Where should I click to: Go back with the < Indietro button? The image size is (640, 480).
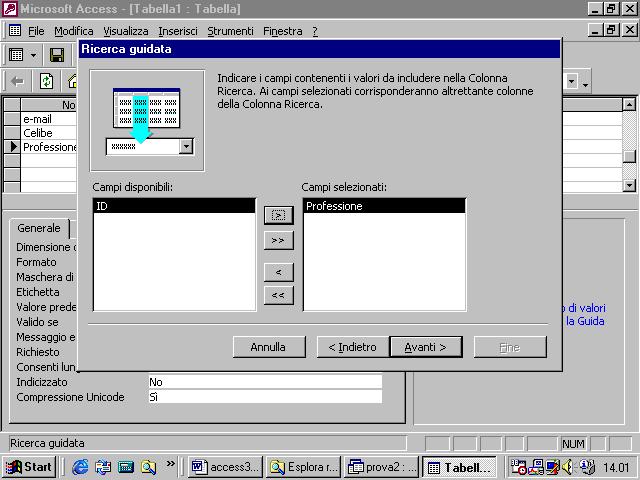pos(353,347)
